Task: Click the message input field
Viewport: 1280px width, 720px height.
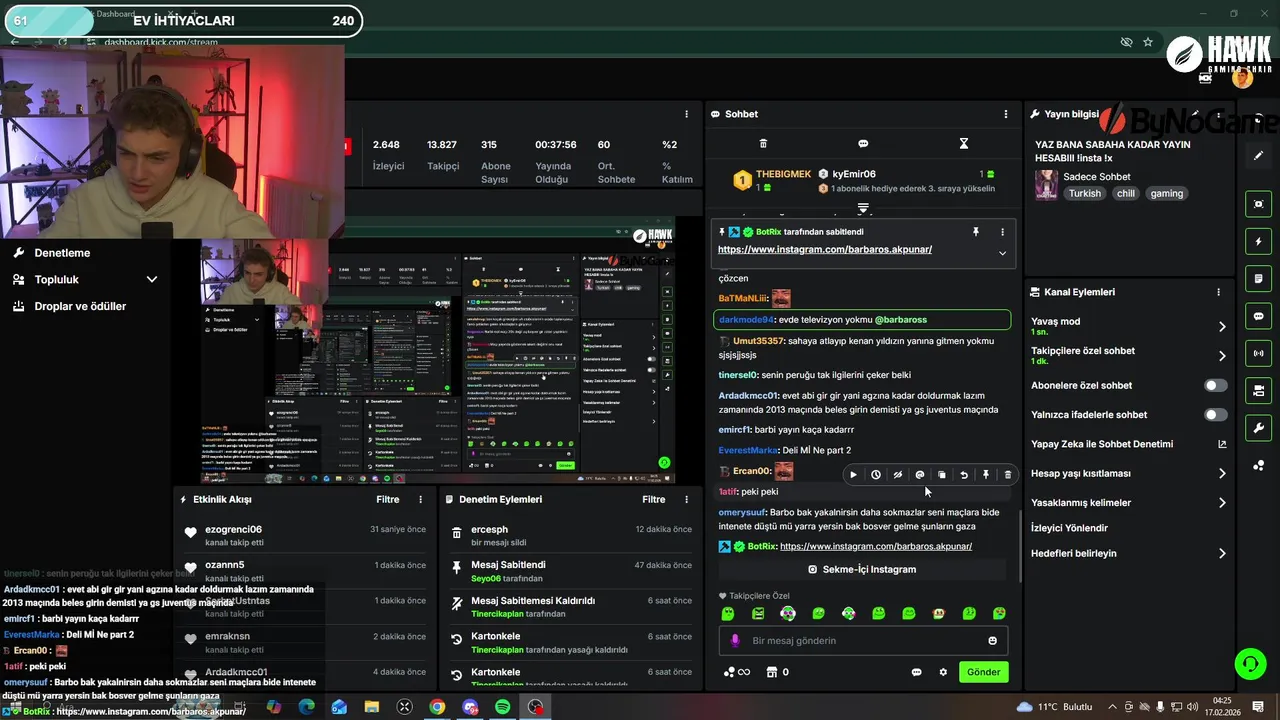Action: pyautogui.click(x=862, y=641)
